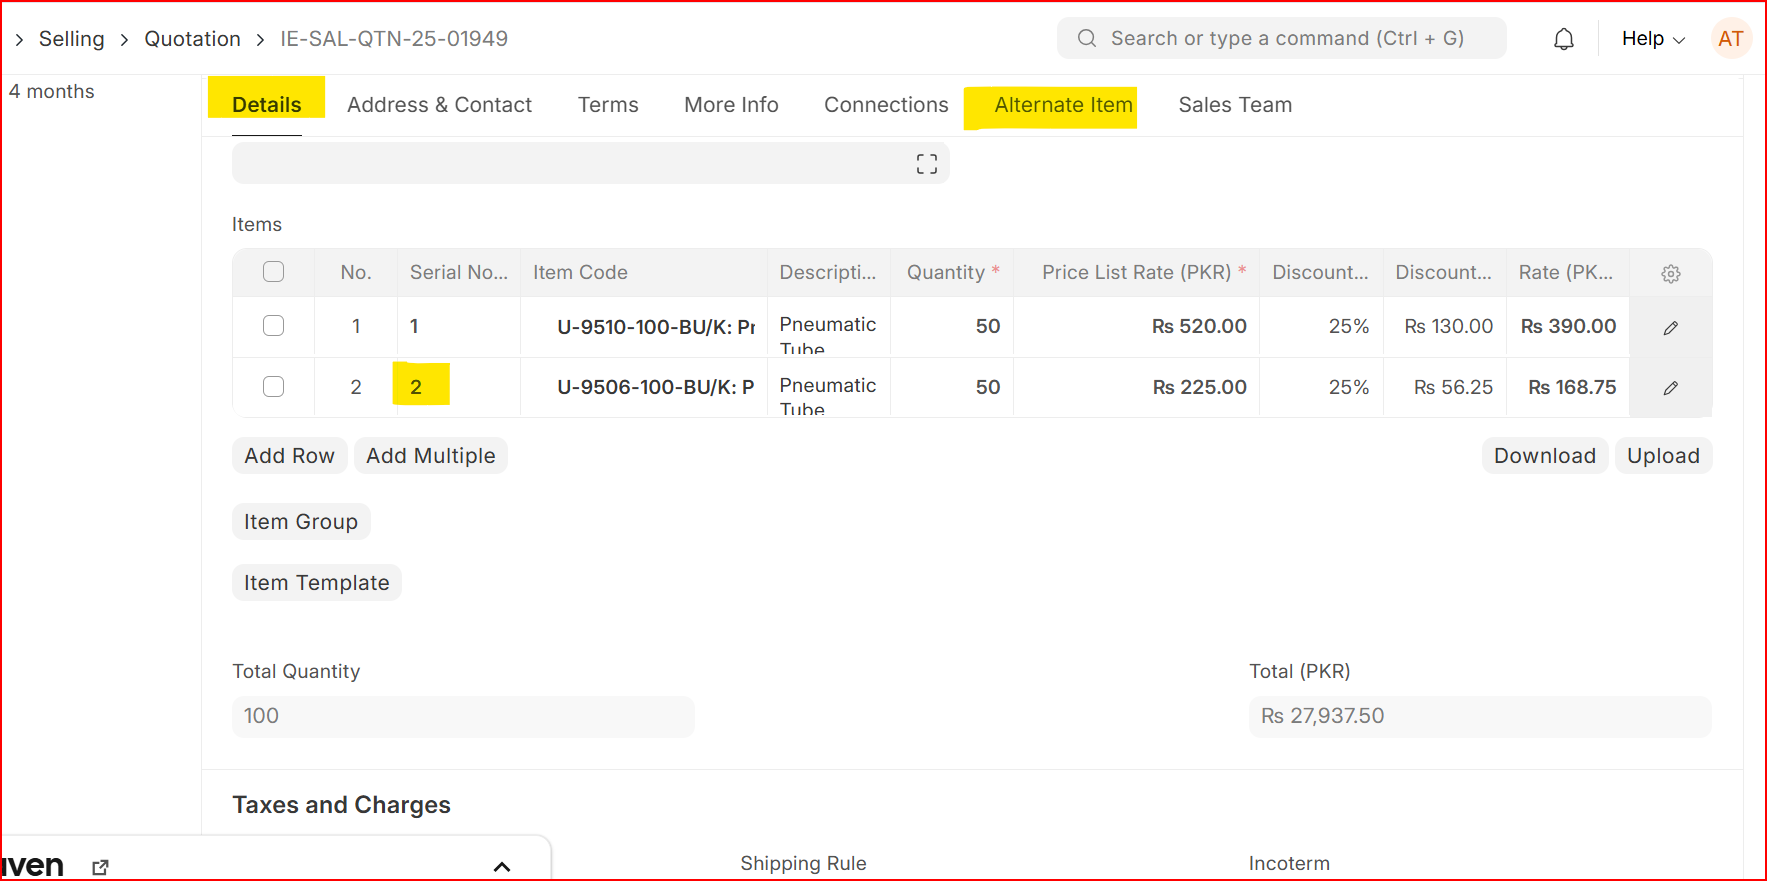This screenshot has height=881, width=1767.
Task: Open external link icon at bottom left
Action: tap(100, 867)
